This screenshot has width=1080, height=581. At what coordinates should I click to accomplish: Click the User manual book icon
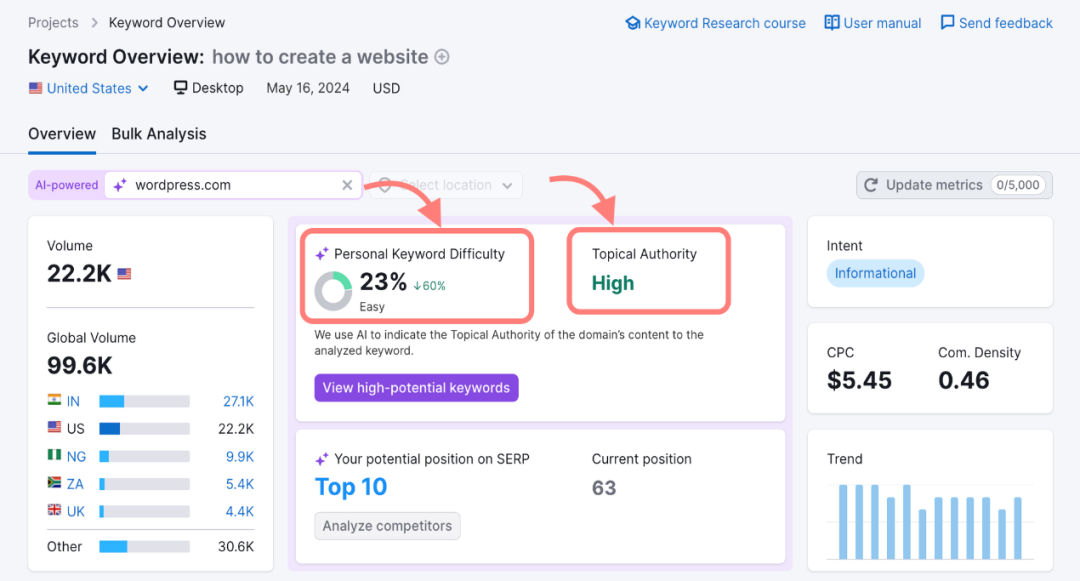(x=832, y=23)
